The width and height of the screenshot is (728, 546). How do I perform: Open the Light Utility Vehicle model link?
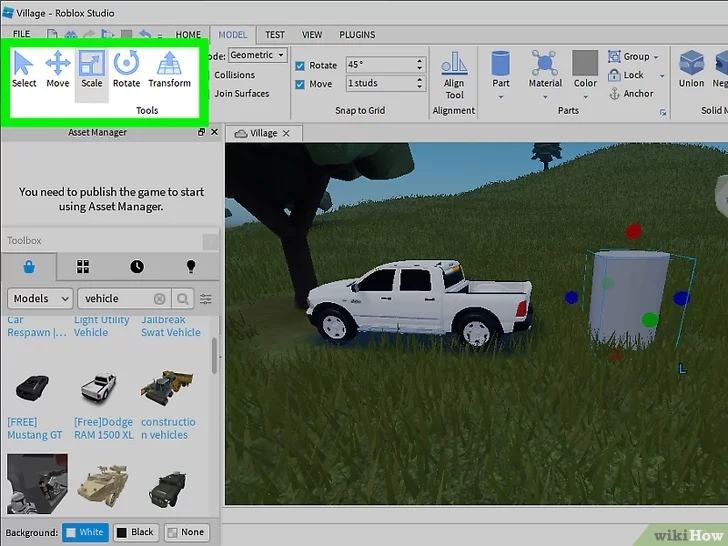point(102,326)
